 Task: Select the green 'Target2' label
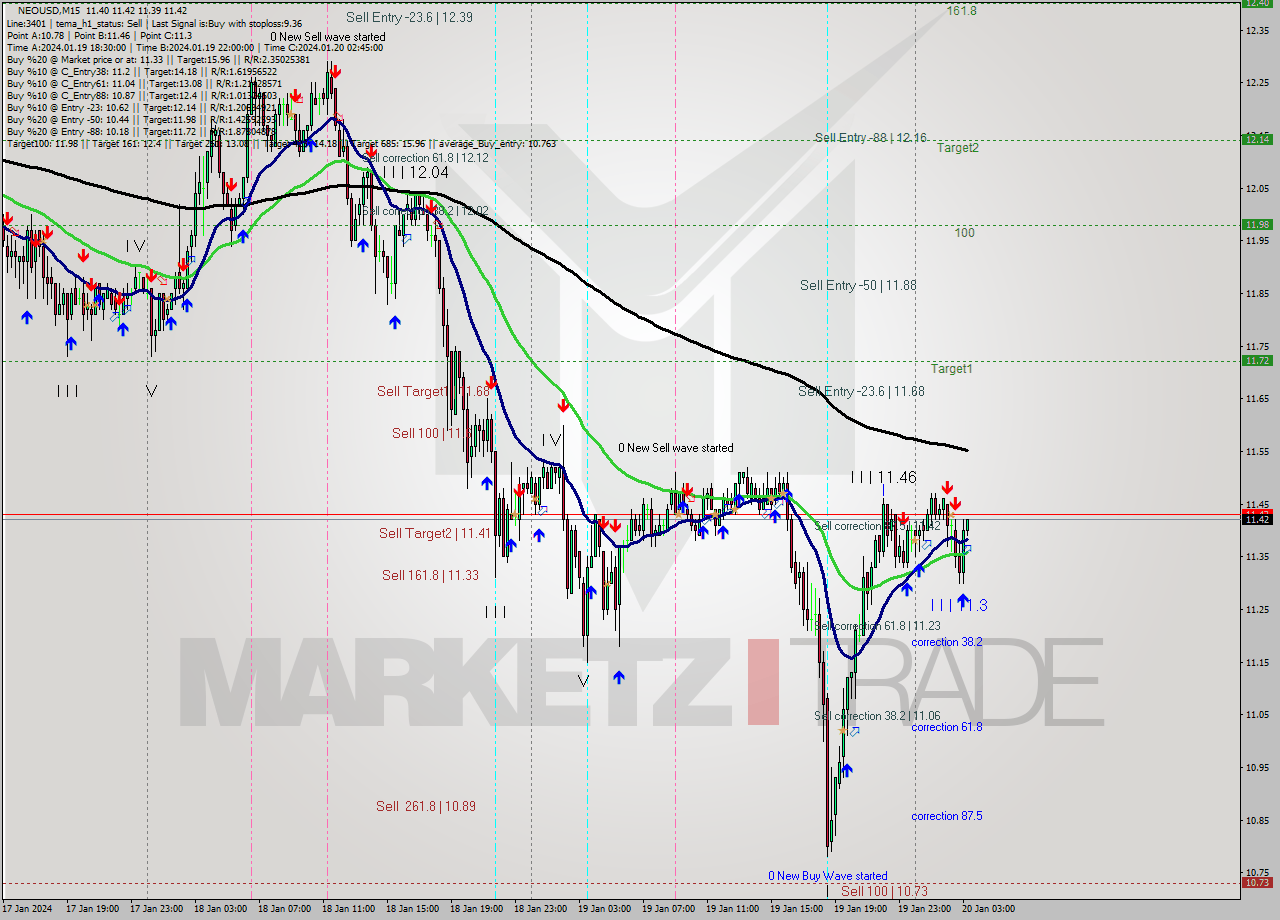point(957,147)
